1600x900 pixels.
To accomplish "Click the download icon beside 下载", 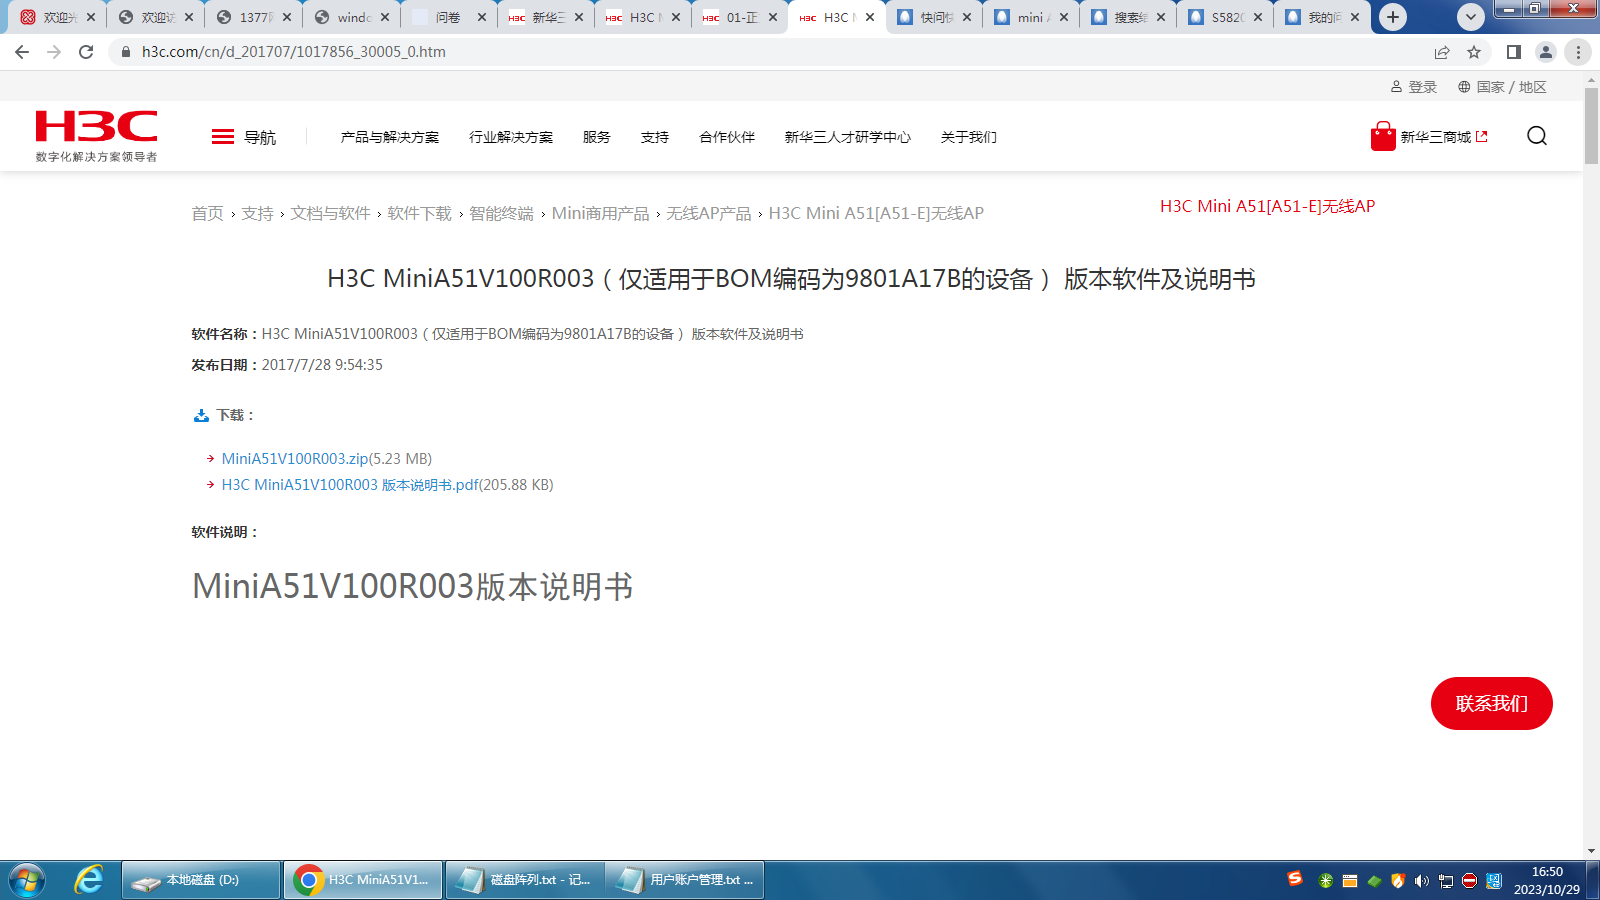I will coord(201,416).
